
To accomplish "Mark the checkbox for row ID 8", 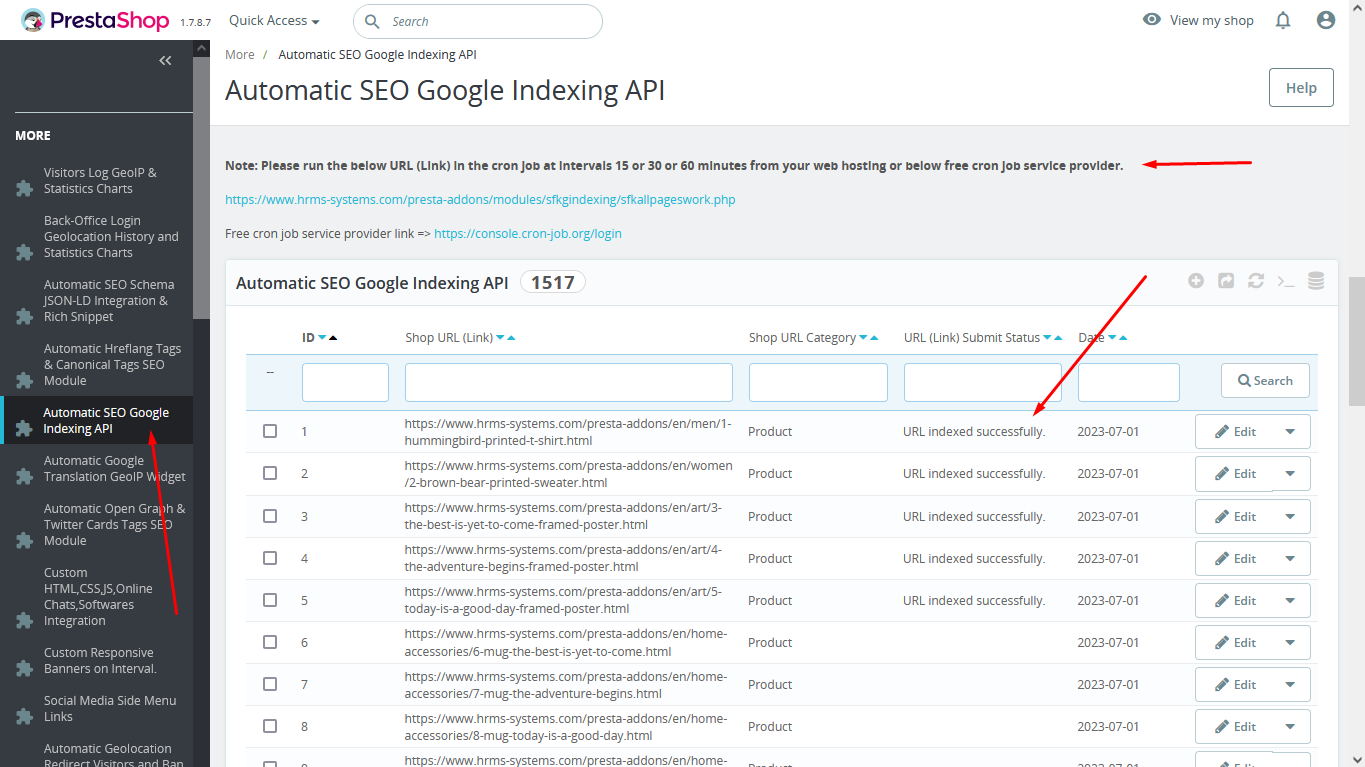I will (270, 726).
